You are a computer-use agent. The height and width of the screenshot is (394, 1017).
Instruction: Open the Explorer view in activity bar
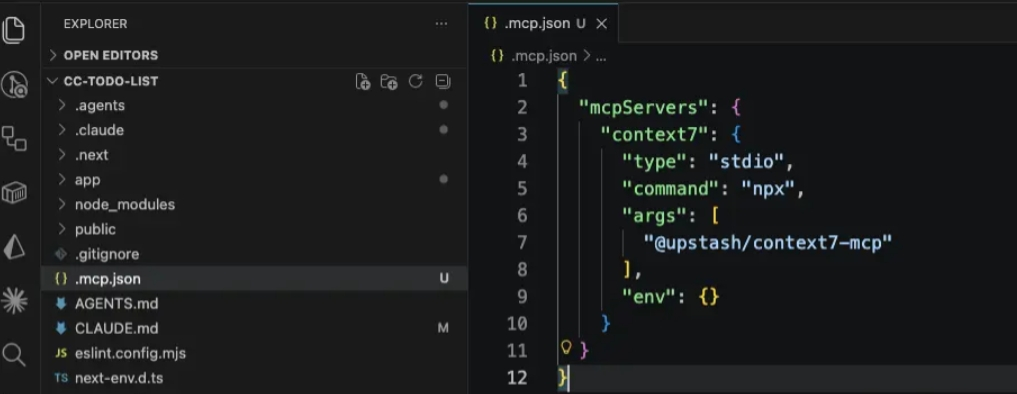point(14,31)
